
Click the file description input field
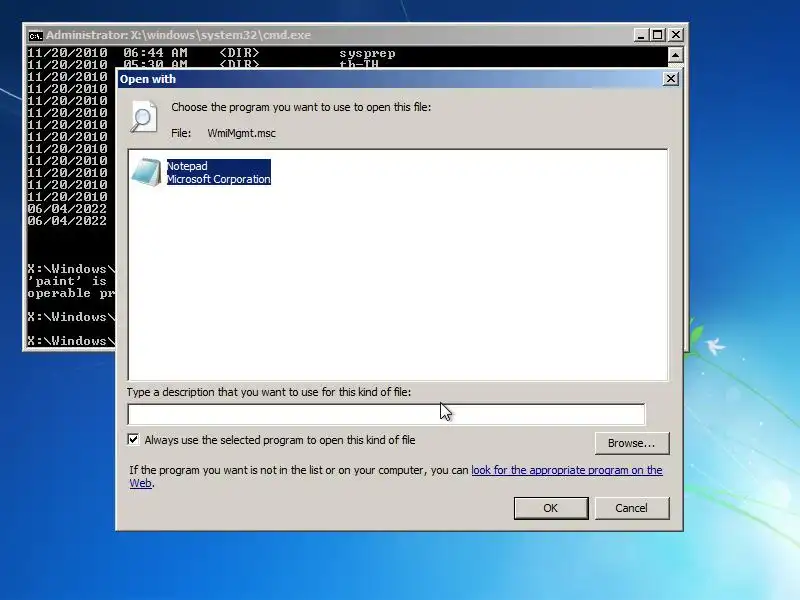coord(386,414)
